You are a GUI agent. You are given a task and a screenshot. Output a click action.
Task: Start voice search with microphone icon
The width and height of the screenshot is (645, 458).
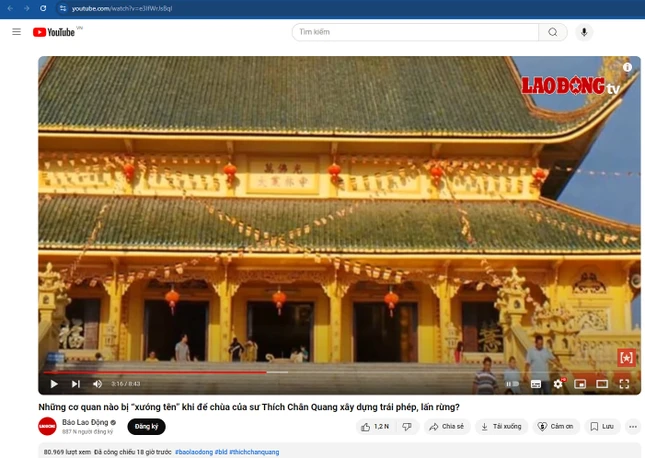pyautogui.click(x=584, y=32)
